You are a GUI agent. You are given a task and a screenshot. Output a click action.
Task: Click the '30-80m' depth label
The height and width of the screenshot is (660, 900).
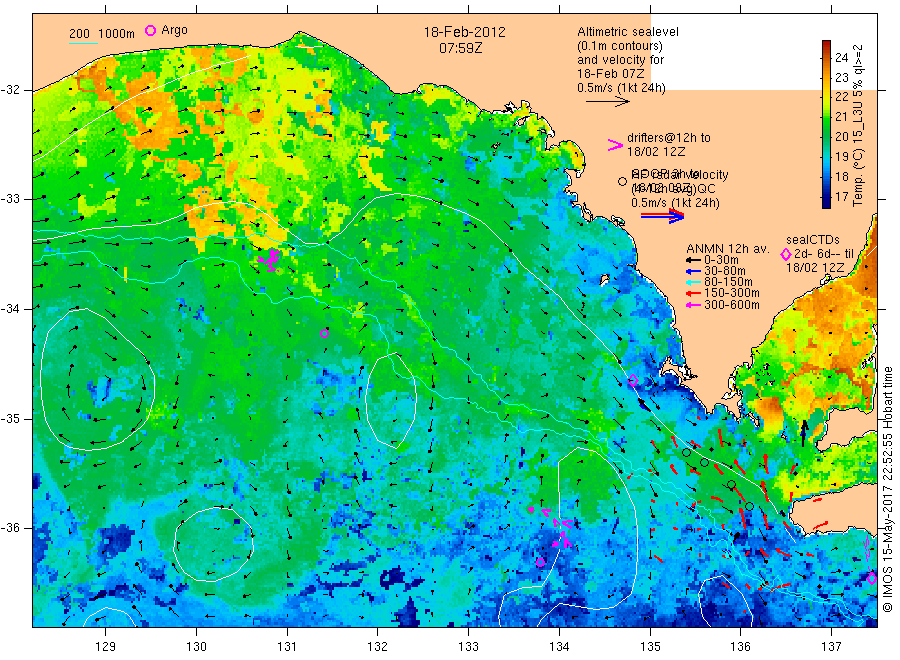coord(725,271)
